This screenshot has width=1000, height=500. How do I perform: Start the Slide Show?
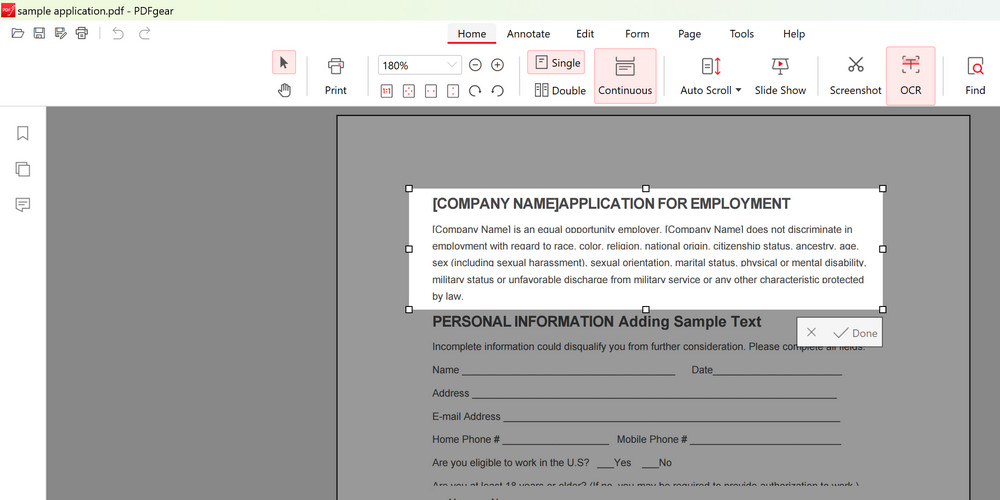[780, 76]
